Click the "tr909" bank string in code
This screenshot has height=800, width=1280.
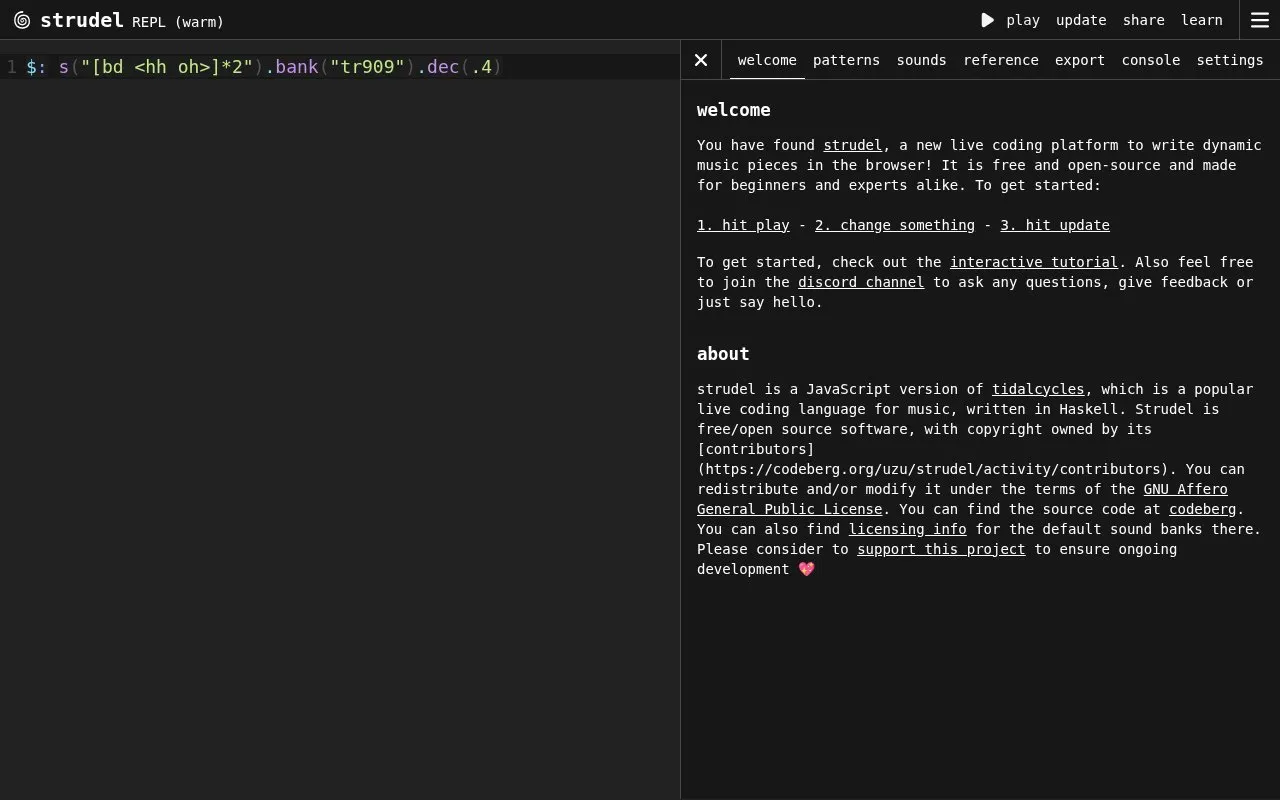(367, 67)
